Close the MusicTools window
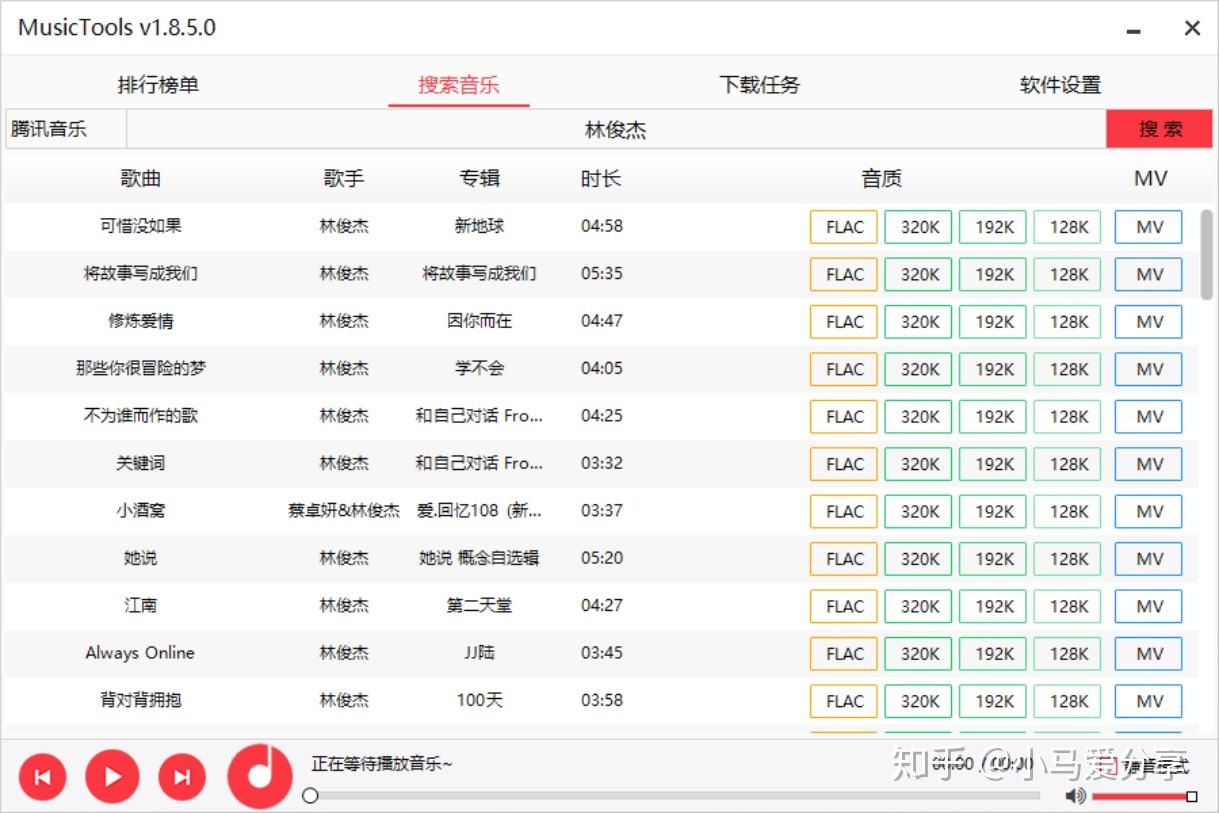The width and height of the screenshot is (1219, 813). [x=1192, y=28]
